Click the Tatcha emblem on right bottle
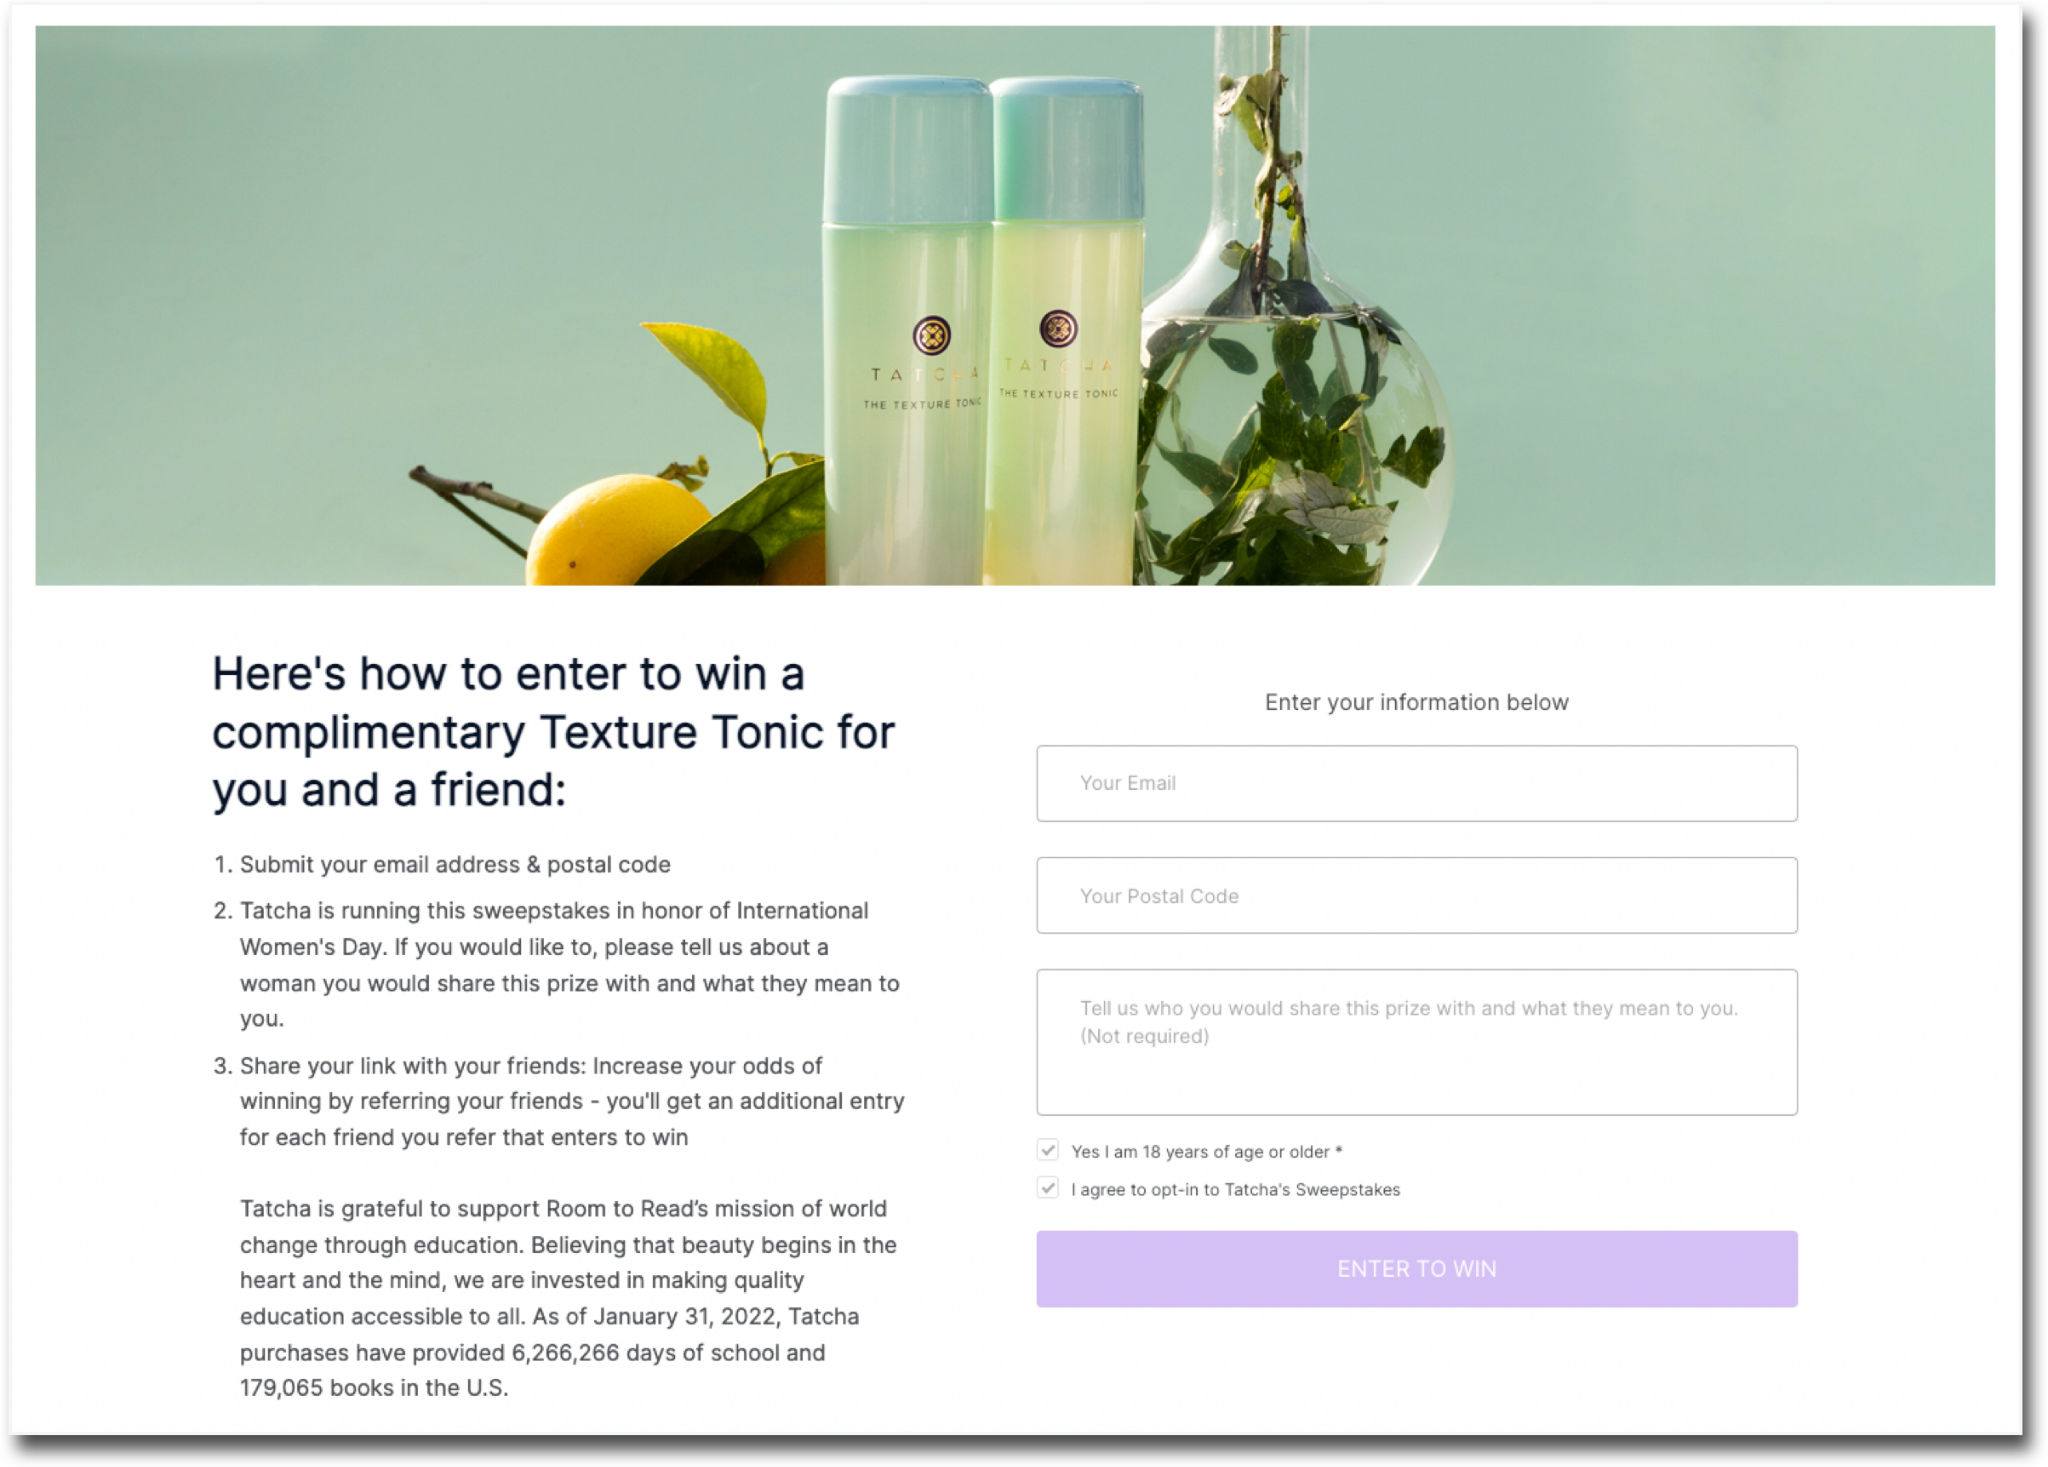This screenshot has width=2048, height=1467. point(1058,328)
